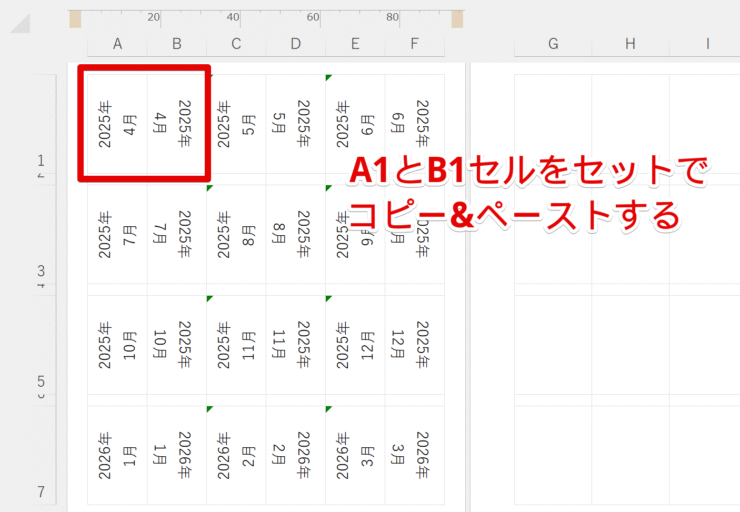Select cell E1 containing 2025年6月
Image resolution: width=740 pixels, height=512 pixels.
[x=355, y=124]
